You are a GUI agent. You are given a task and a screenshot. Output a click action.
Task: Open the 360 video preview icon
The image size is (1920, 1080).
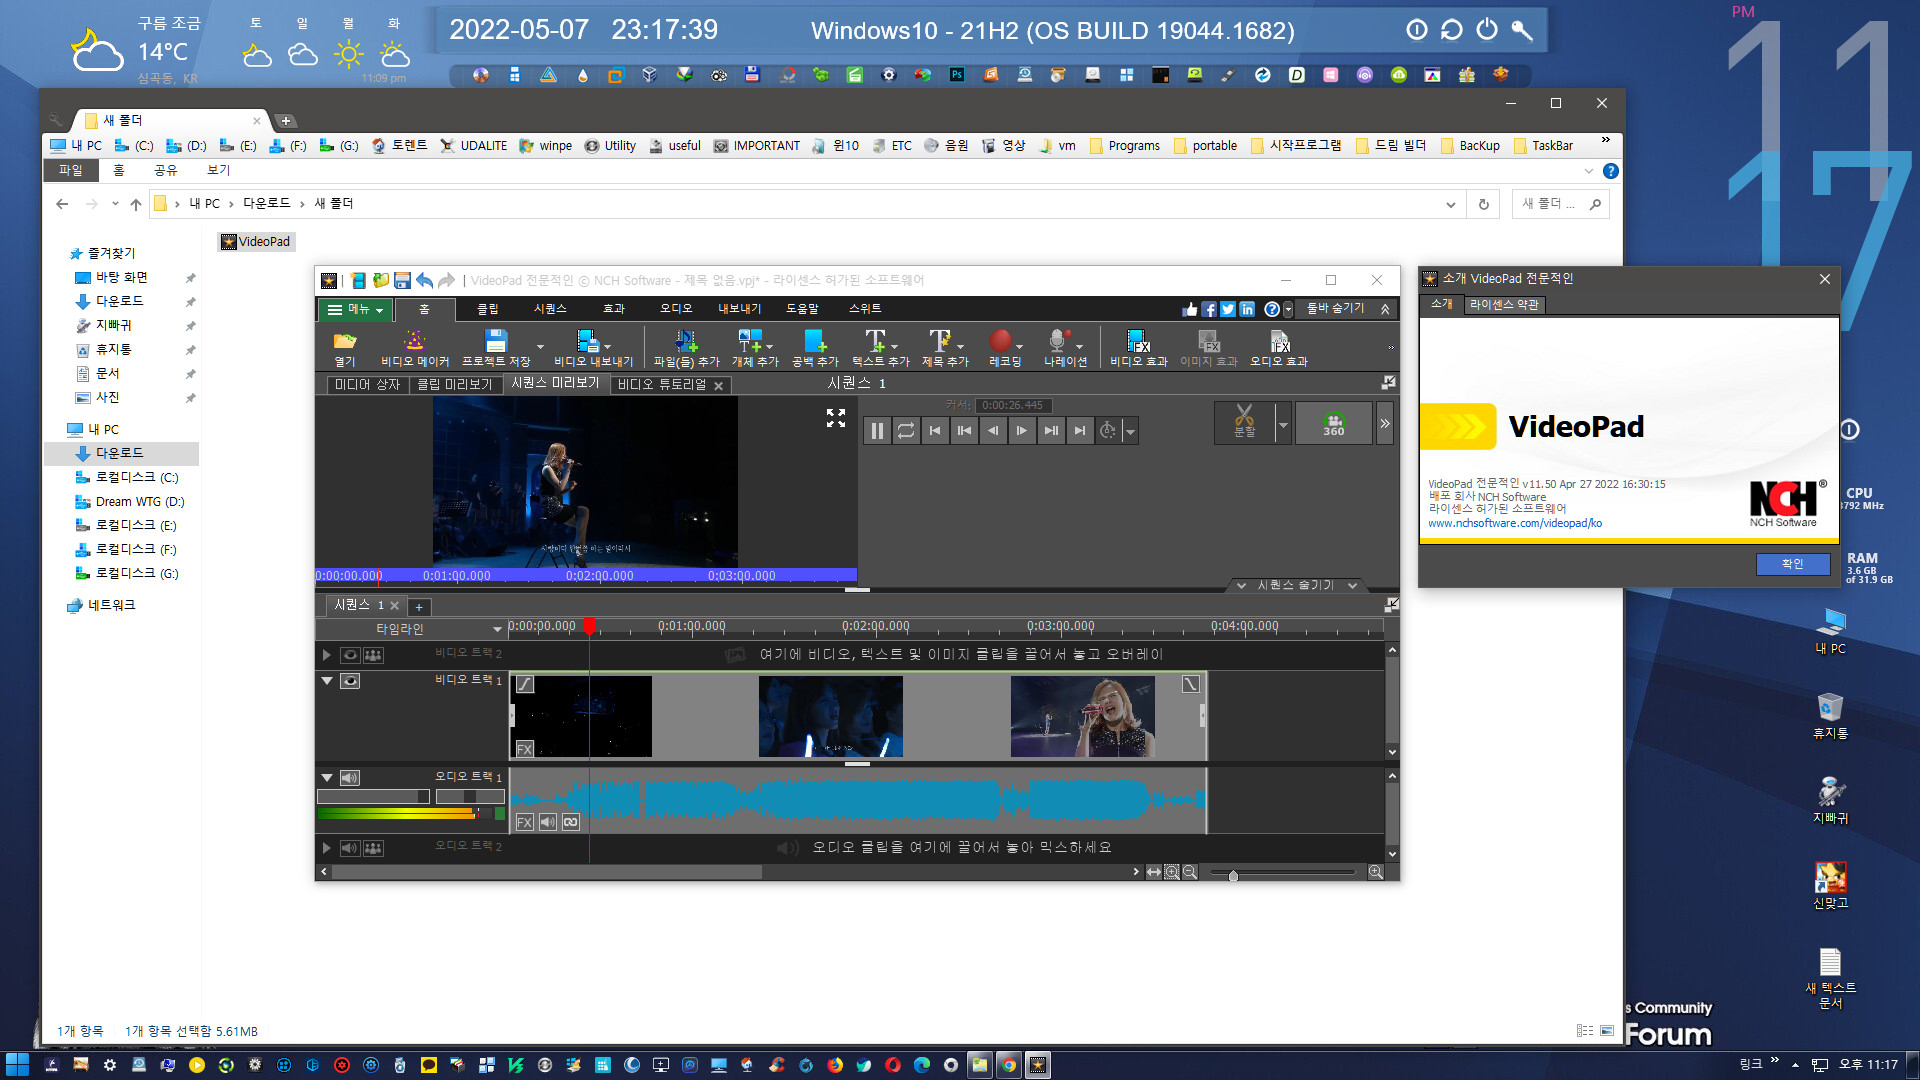point(1334,422)
